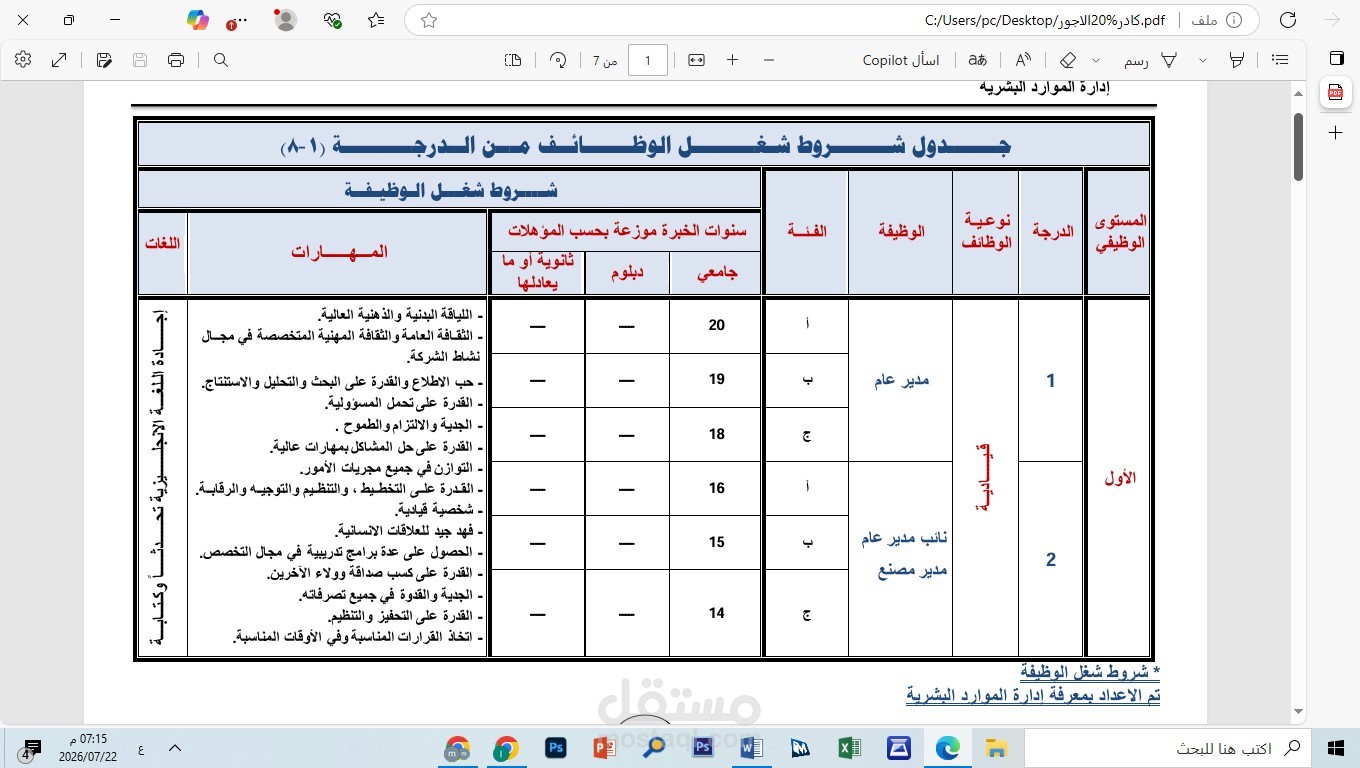Open the Favorites list icon

(x=376, y=20)
